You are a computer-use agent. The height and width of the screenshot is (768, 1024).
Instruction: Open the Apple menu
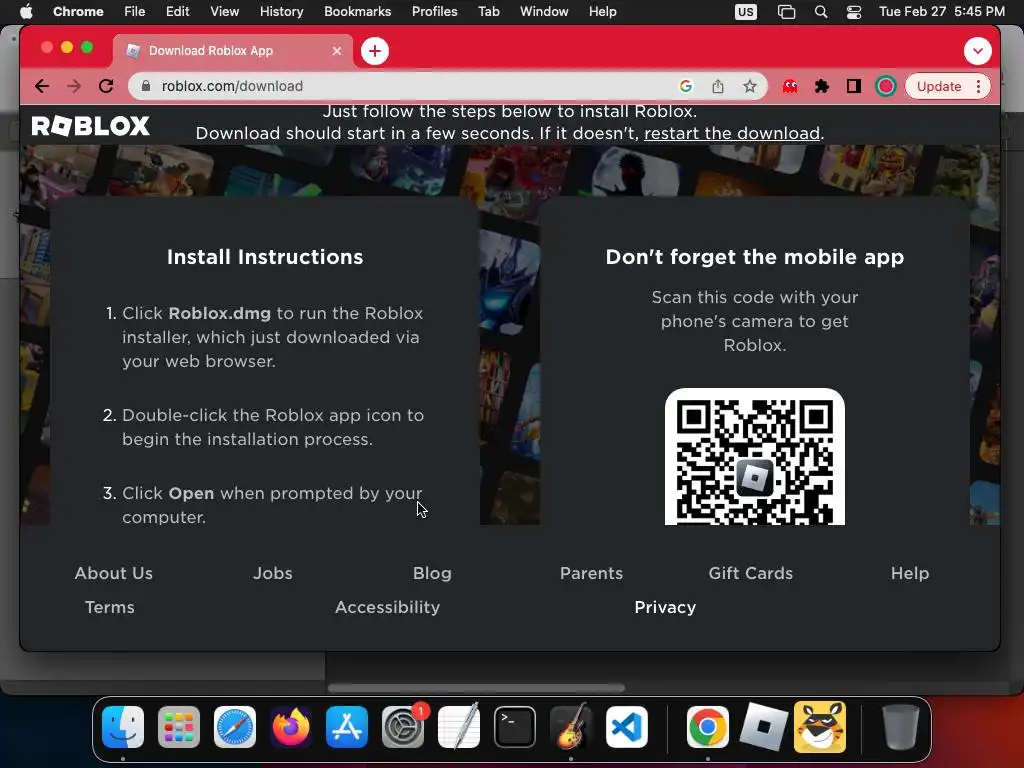point(26,12)
